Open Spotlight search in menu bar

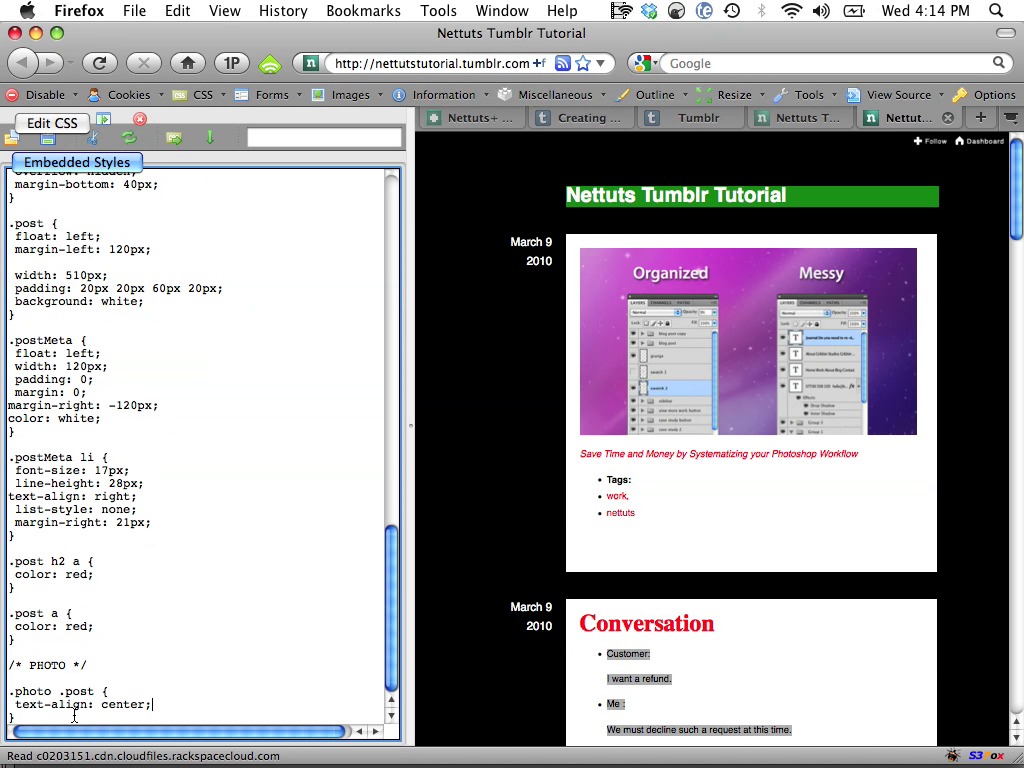pos(995,10)
